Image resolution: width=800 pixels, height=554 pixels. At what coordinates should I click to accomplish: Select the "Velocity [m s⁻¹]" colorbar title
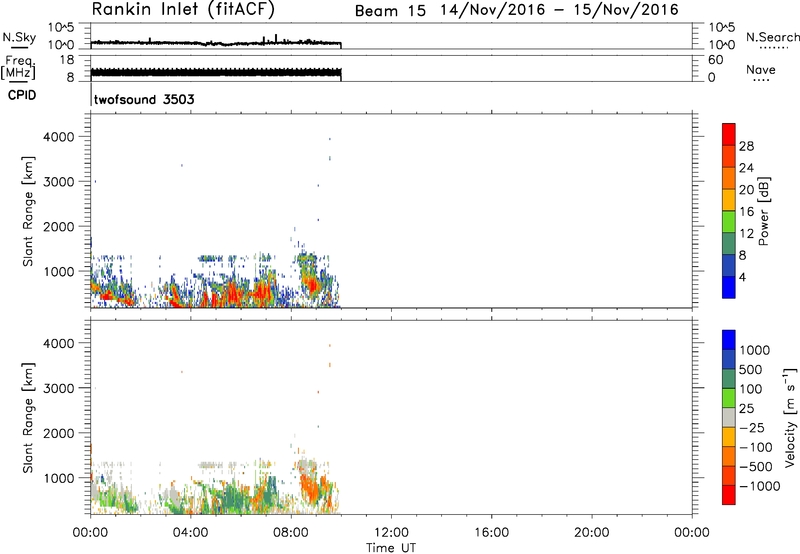[790, 417]
